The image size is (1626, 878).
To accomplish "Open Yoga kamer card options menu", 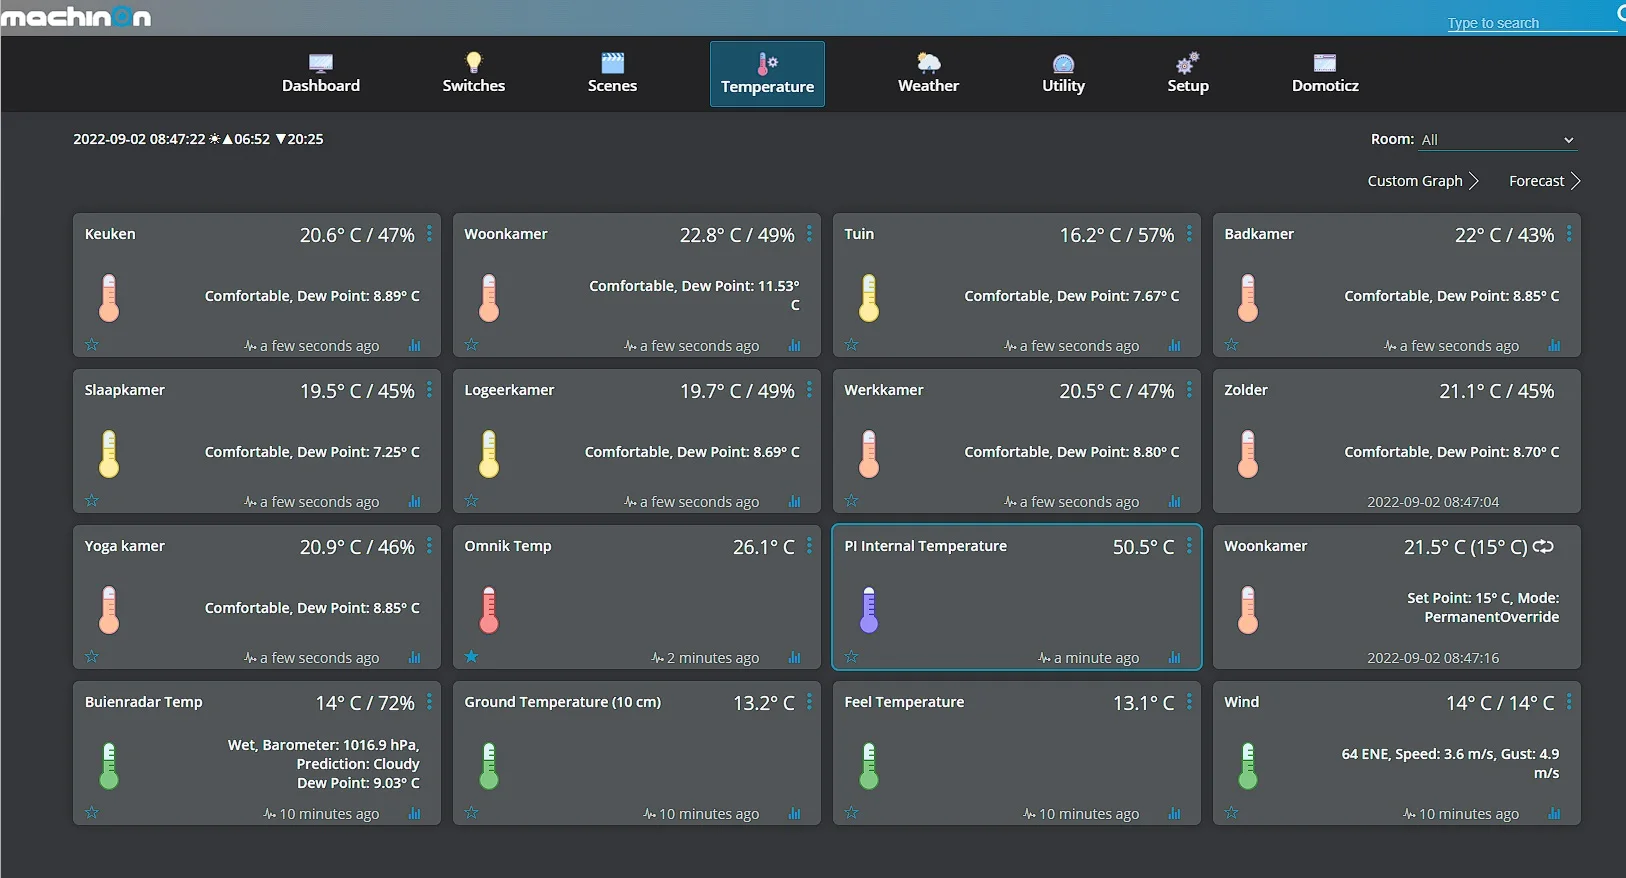I will (430, 546).
